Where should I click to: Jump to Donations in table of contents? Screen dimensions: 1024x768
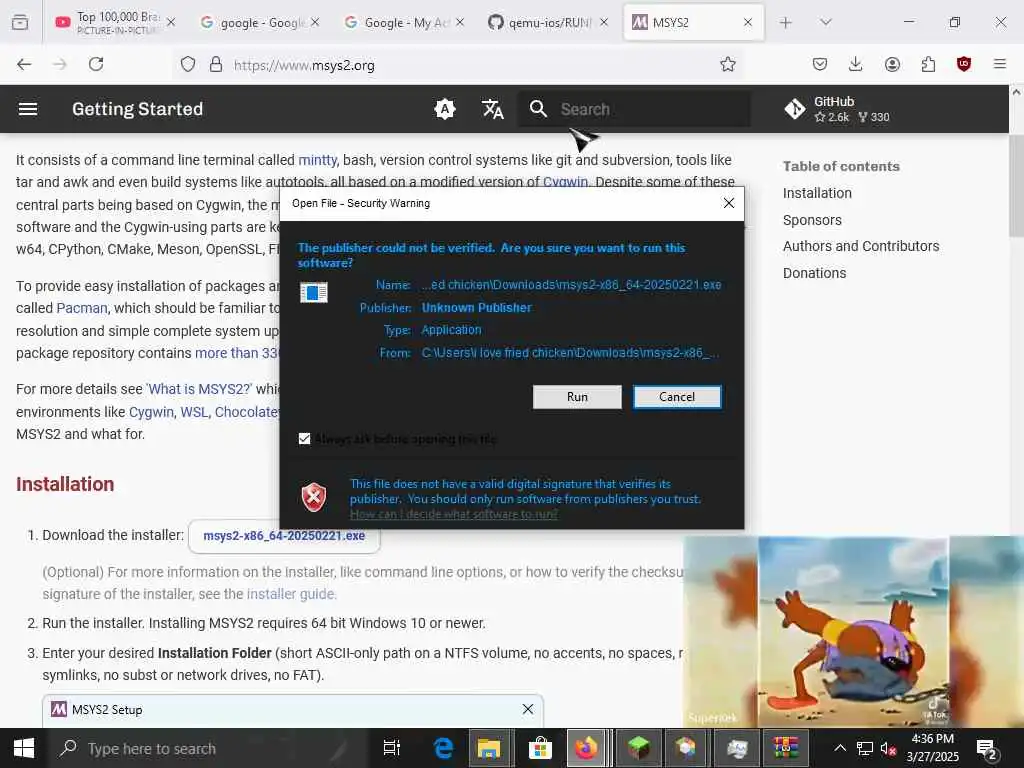click(x=814, y=273)
